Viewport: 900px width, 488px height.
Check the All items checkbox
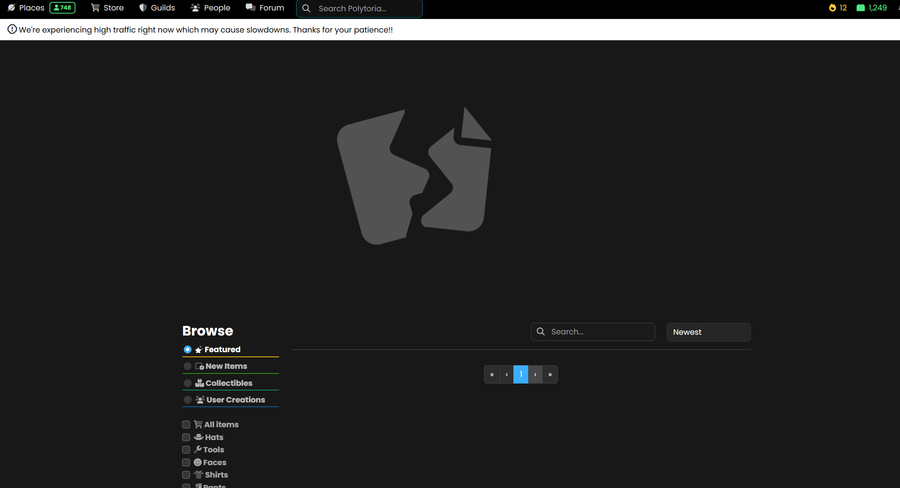pyautogui.click(x=186, y=425)
